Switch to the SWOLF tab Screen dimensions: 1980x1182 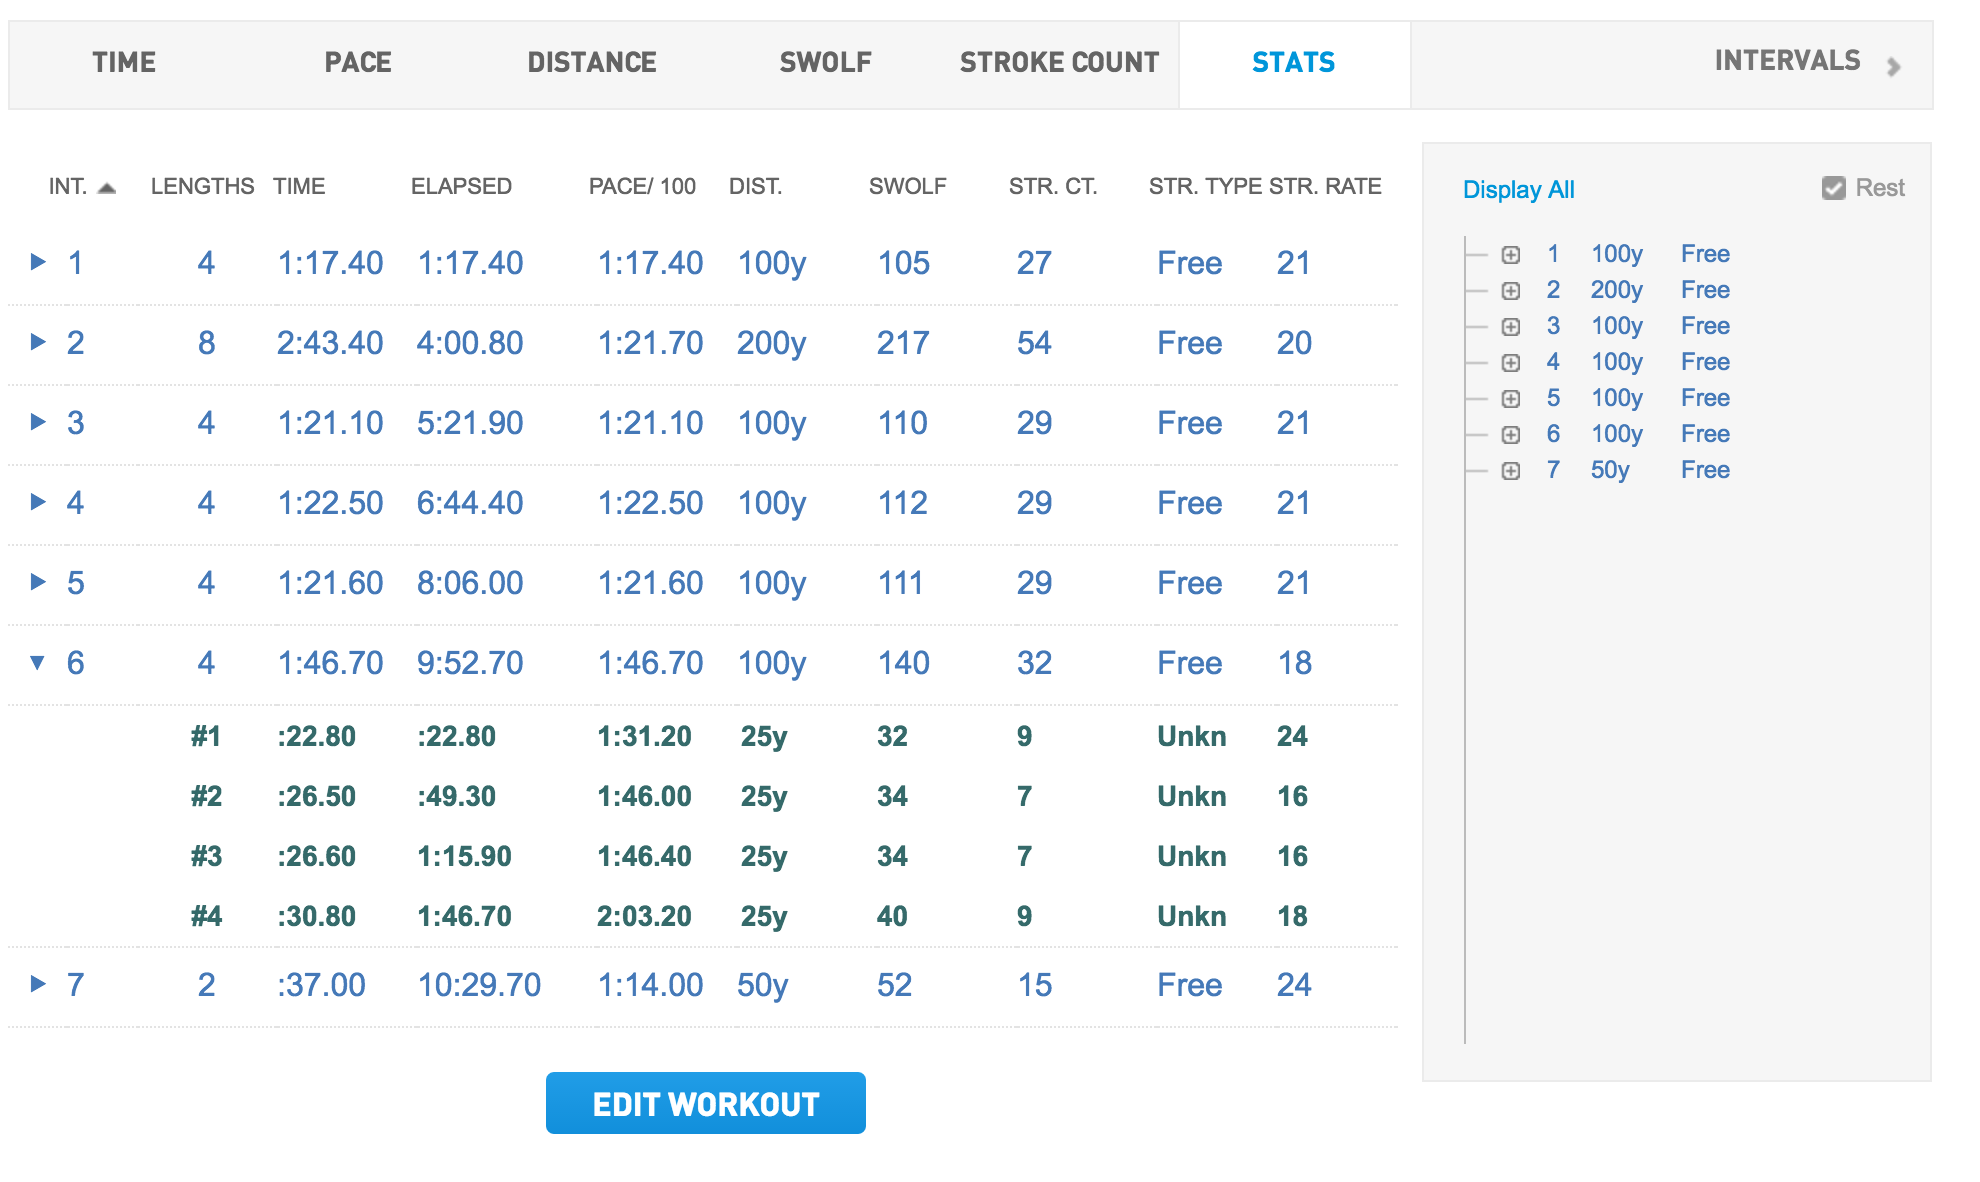[825, 63]
